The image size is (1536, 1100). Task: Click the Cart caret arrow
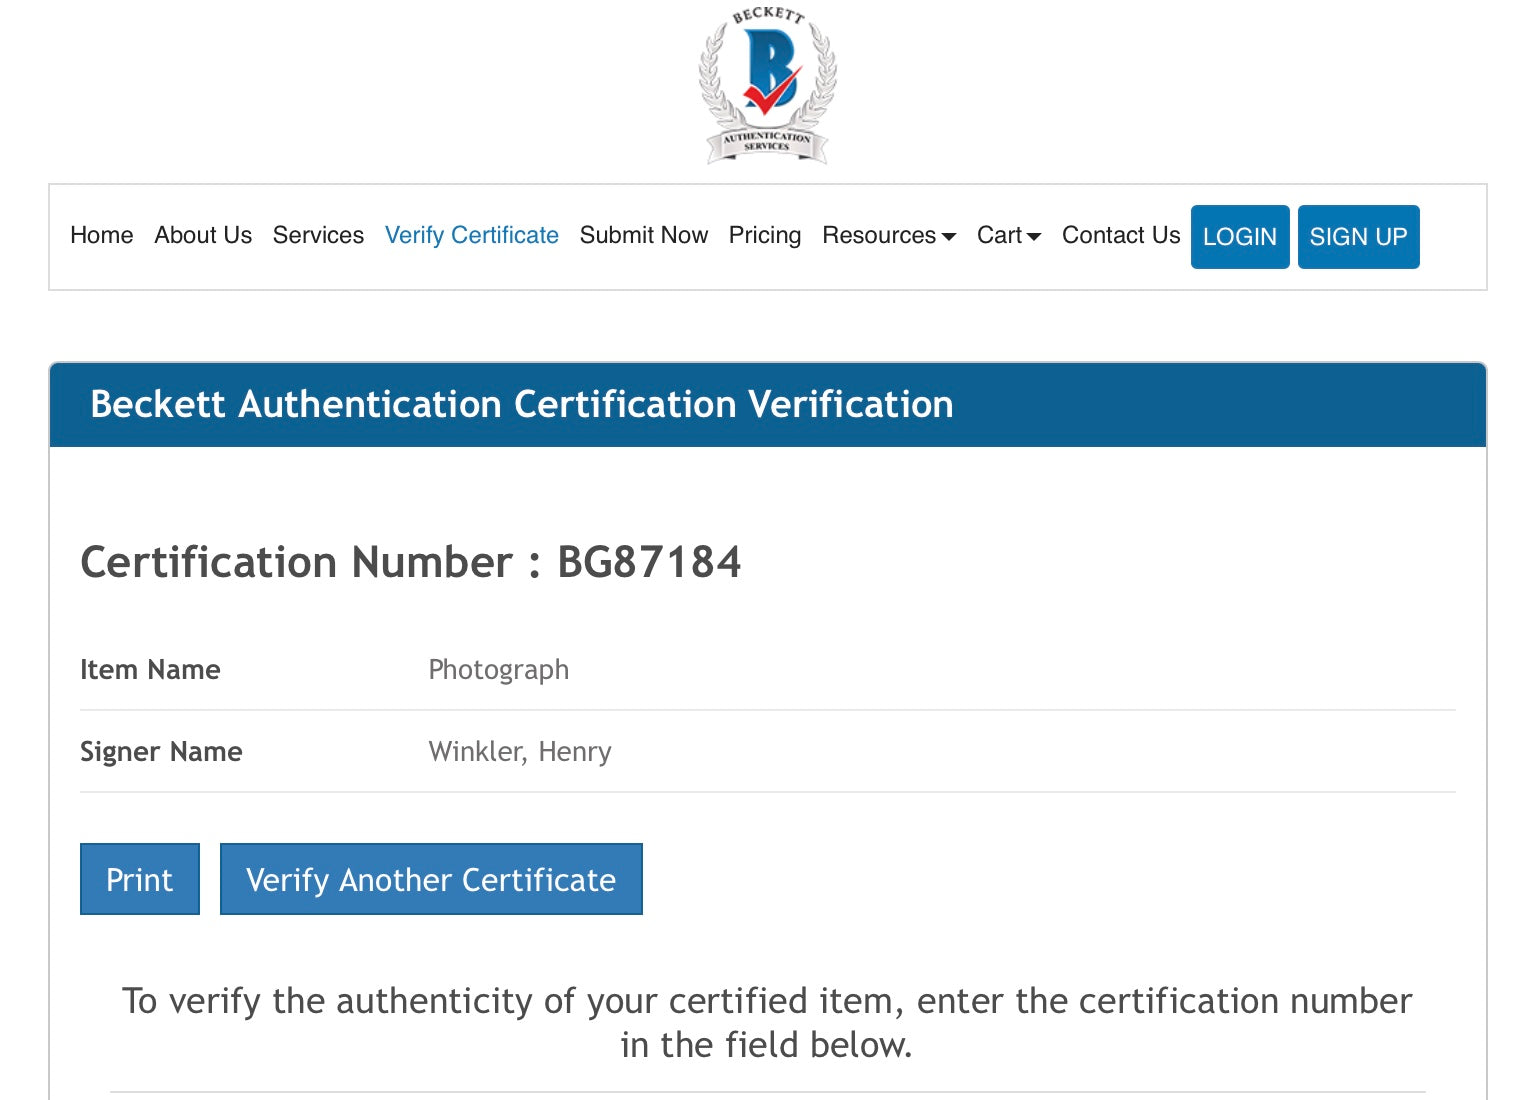point(1034,237)
